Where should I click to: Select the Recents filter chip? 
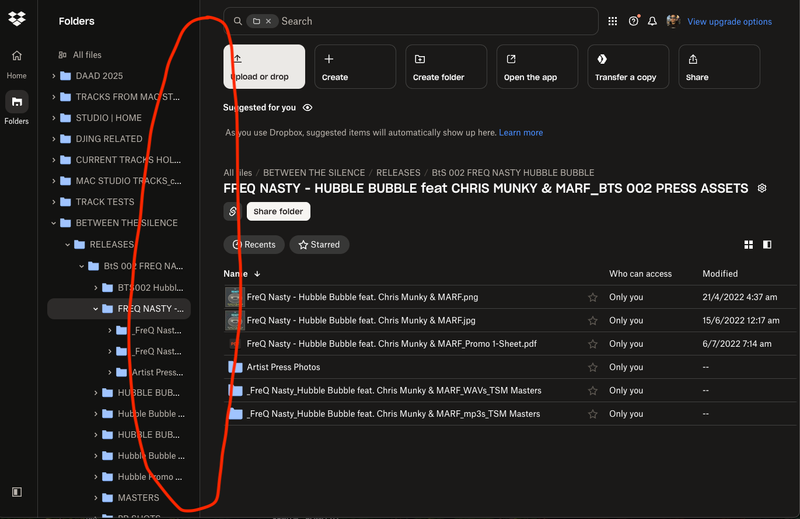point(254,245)
